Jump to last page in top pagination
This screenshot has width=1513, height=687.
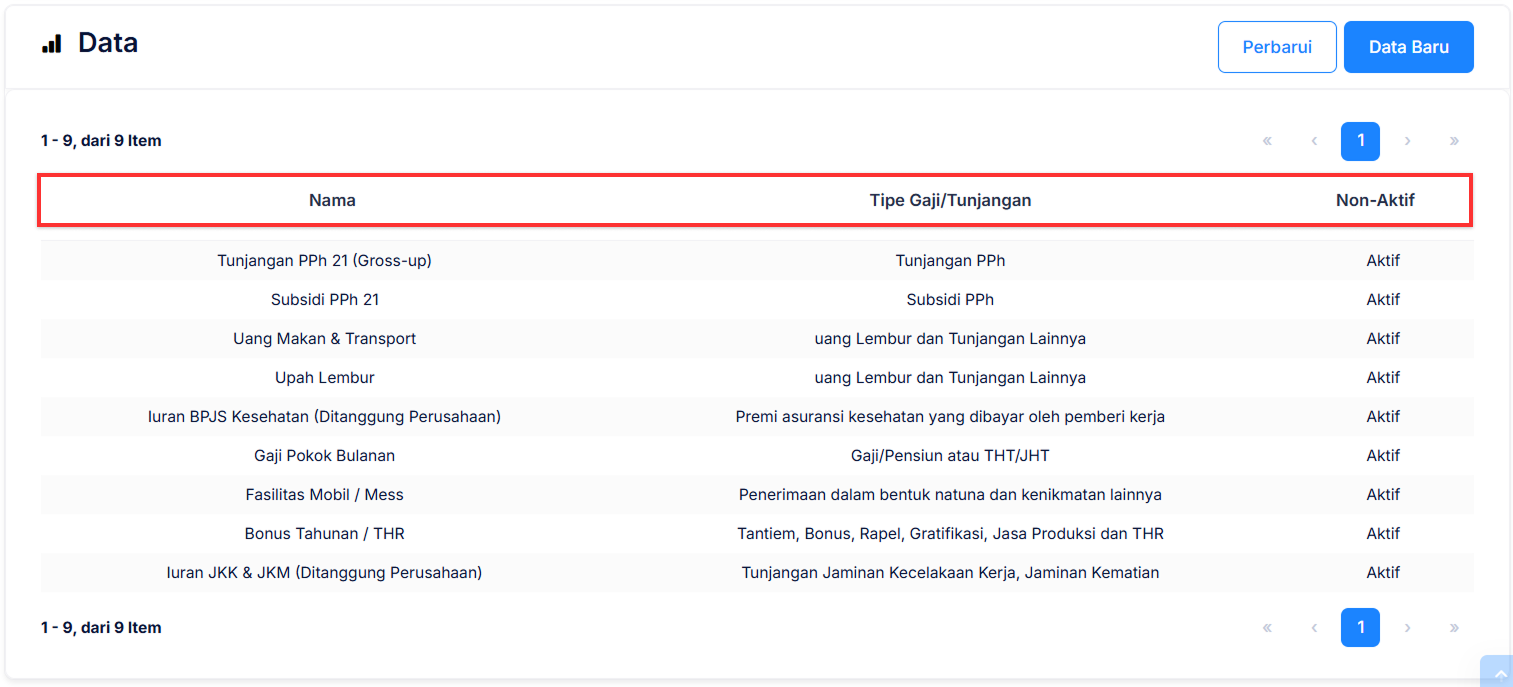[x=1454, y=141]
